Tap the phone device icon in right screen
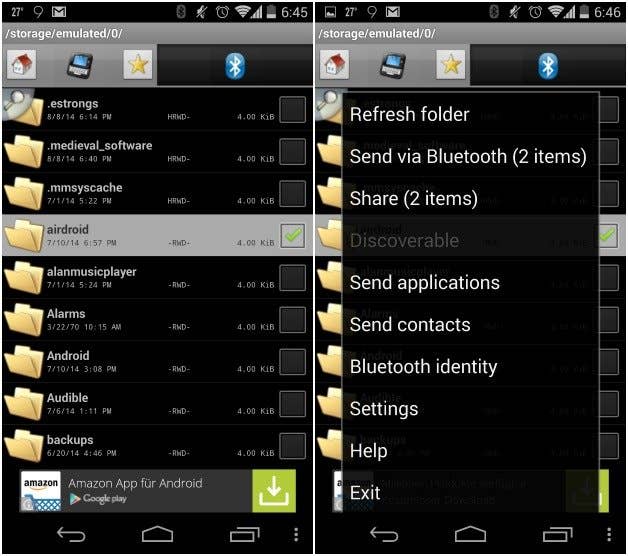 pos(392,65)
